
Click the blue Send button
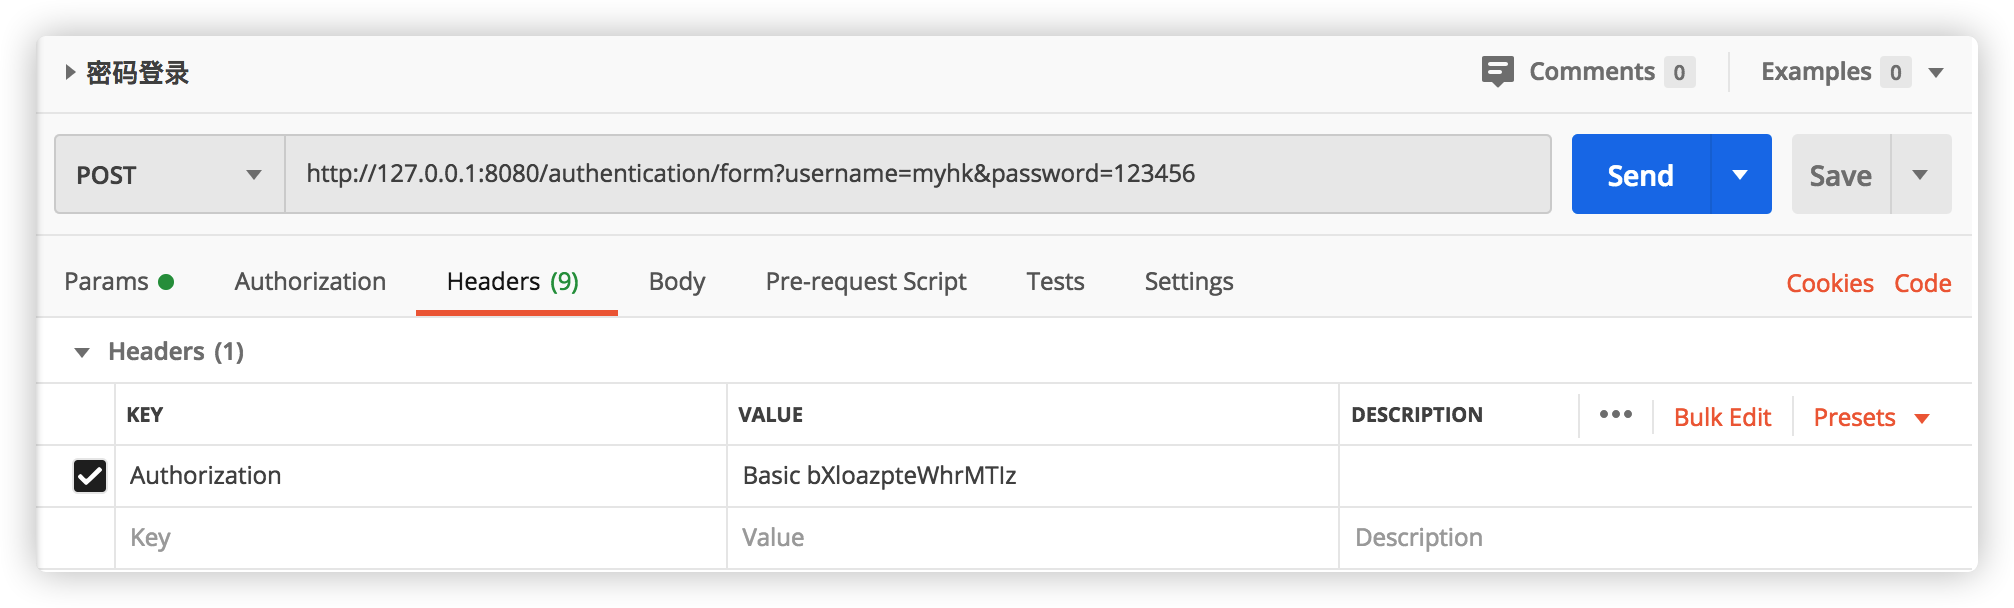pyautogui.click(x=1640, y=175)
